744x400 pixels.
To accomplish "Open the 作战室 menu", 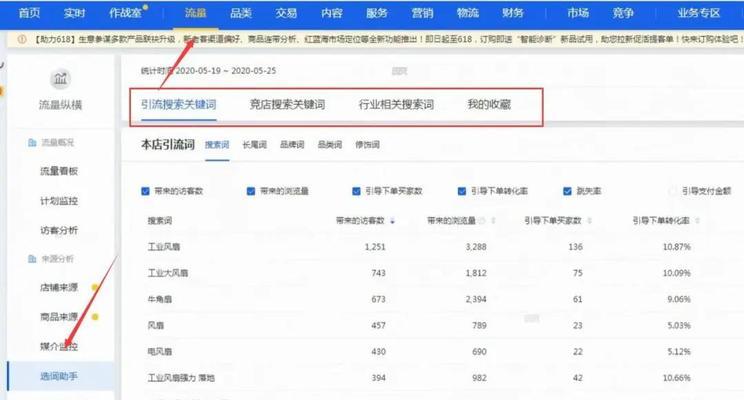I will click(126, 13).
